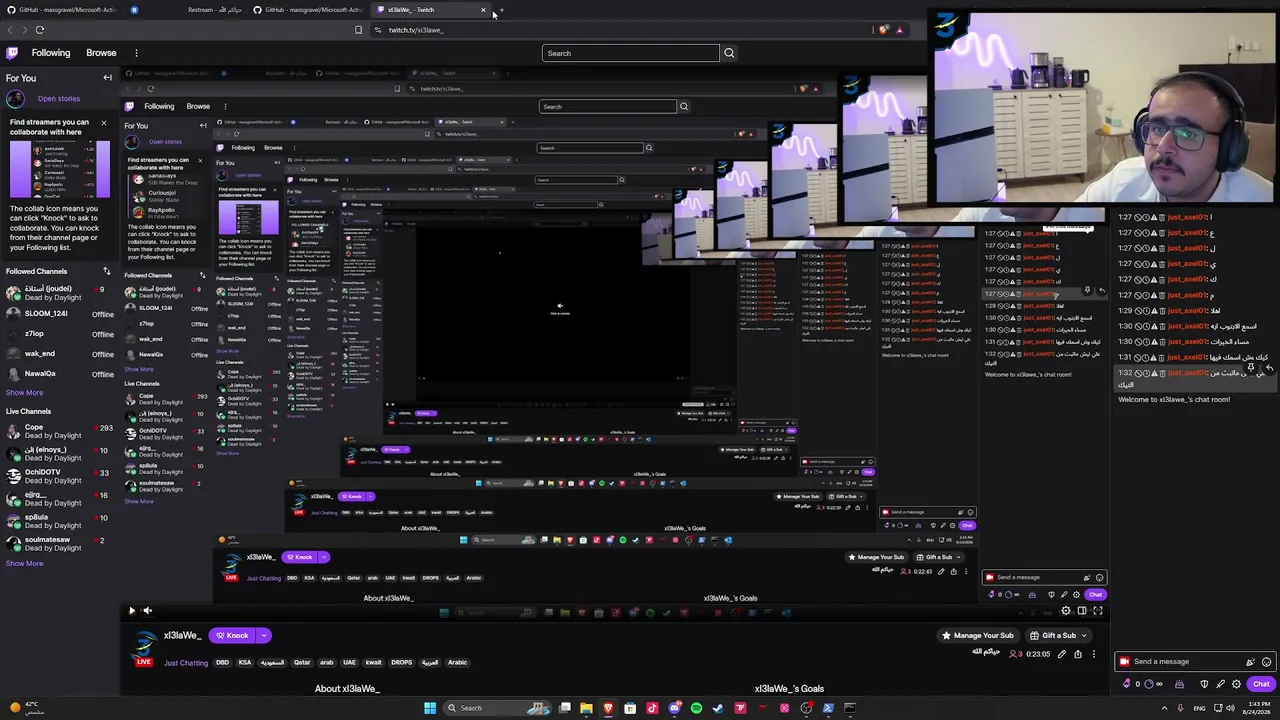Open chat settings gear icon
The image size is (1280, 720).
click(x=1237, y=684)
